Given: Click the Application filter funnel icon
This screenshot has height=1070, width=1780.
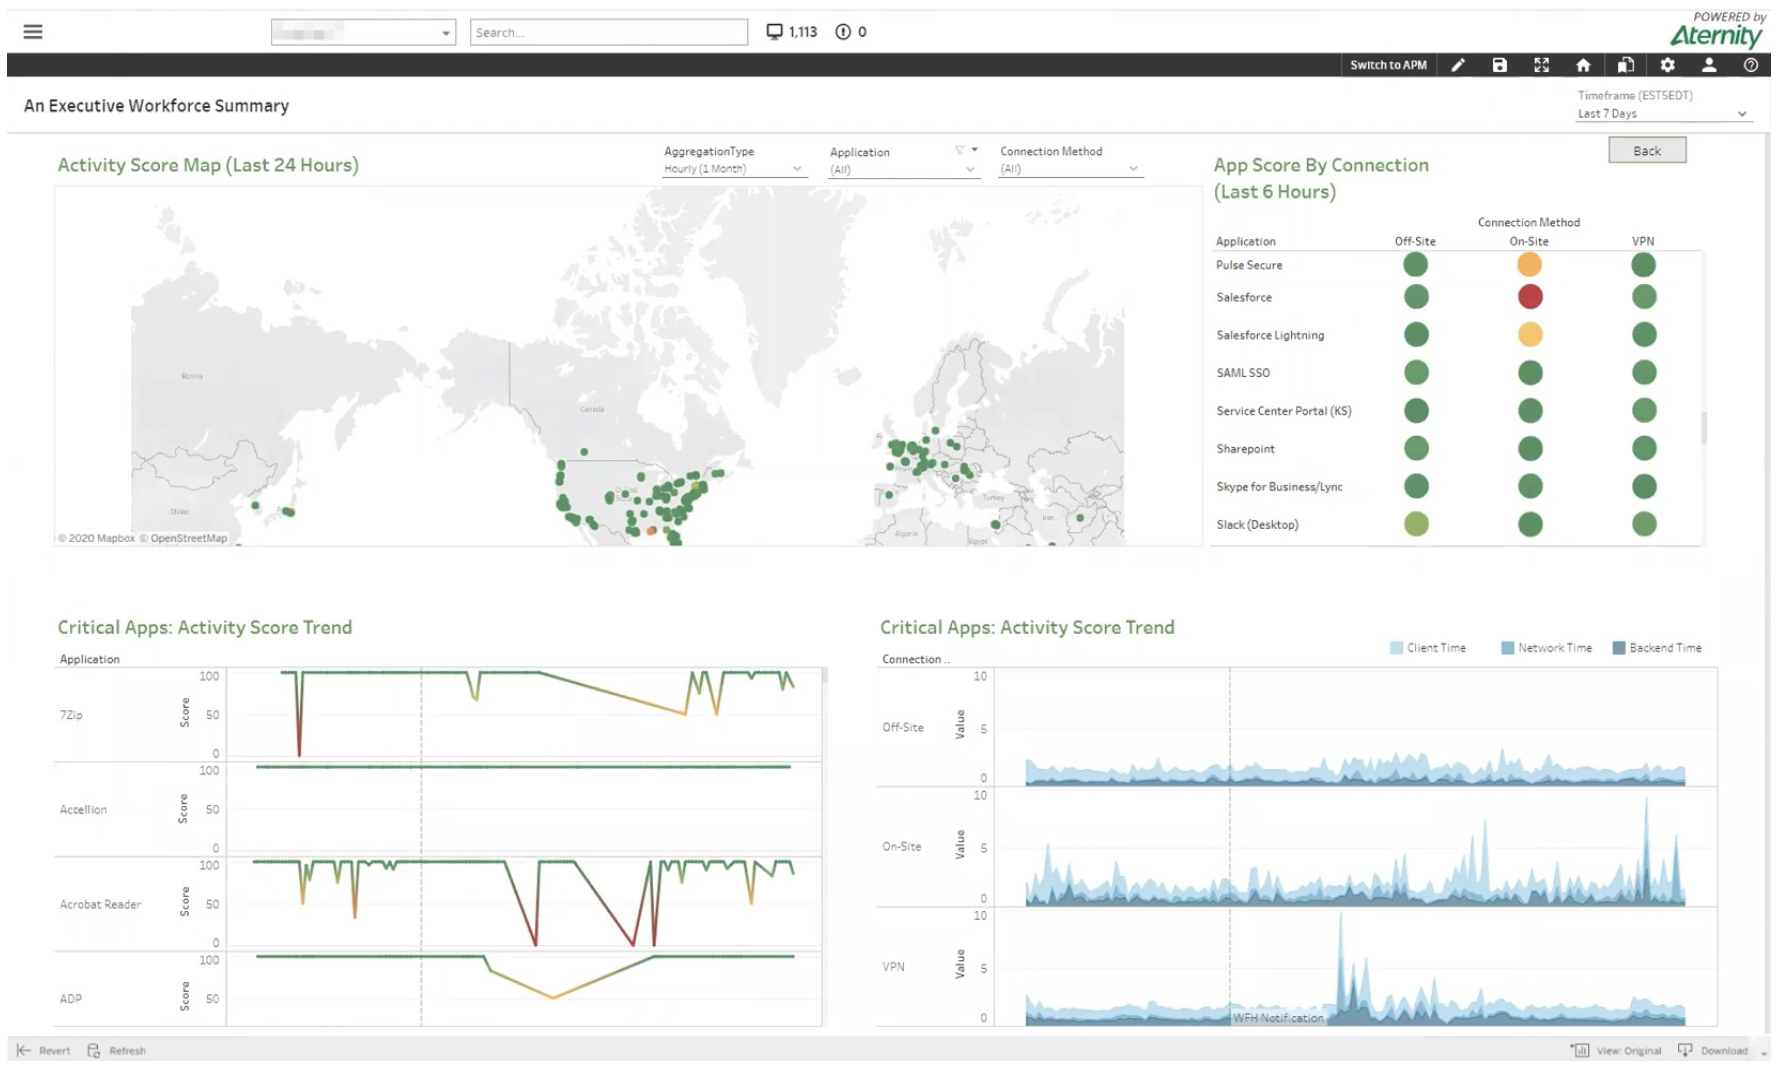Looking at the screenshot, I should point(959,150).
